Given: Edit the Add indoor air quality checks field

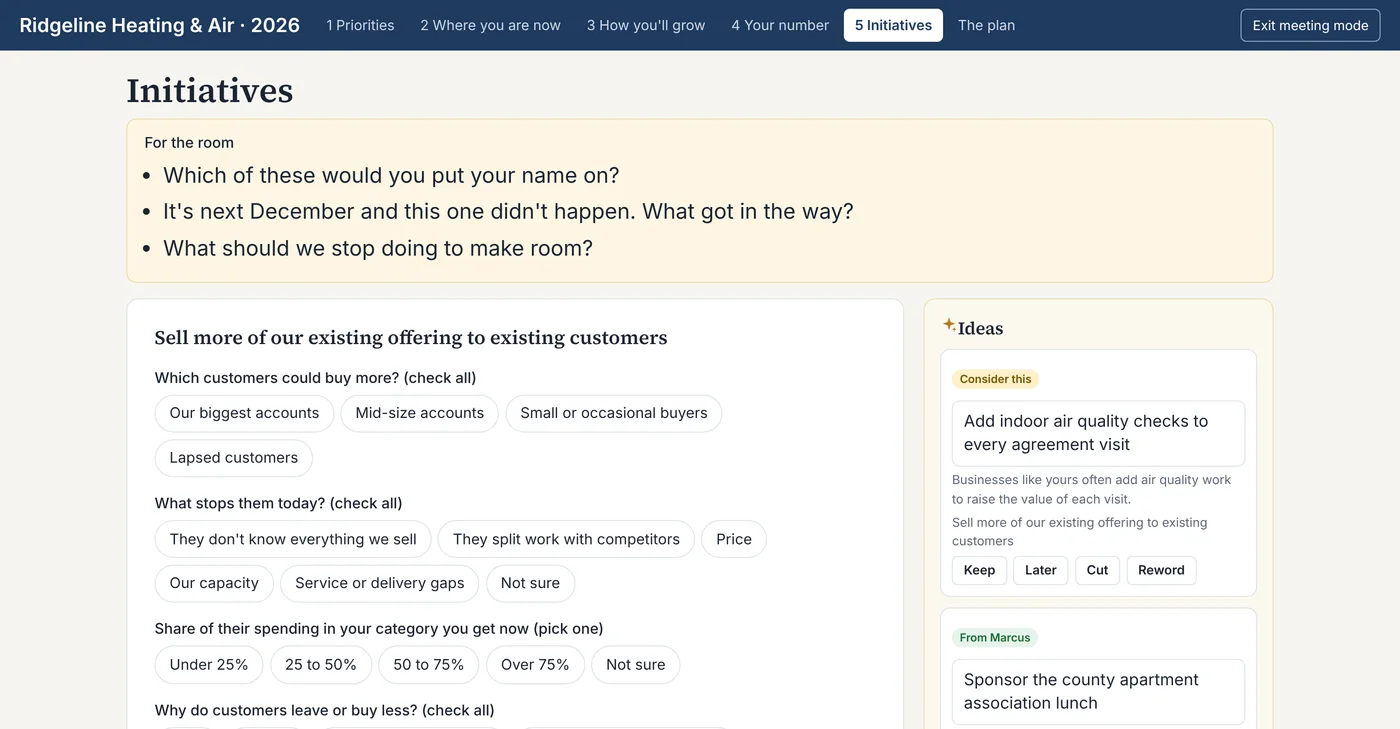Looking at the screenshot, I should pos(1098,433).
